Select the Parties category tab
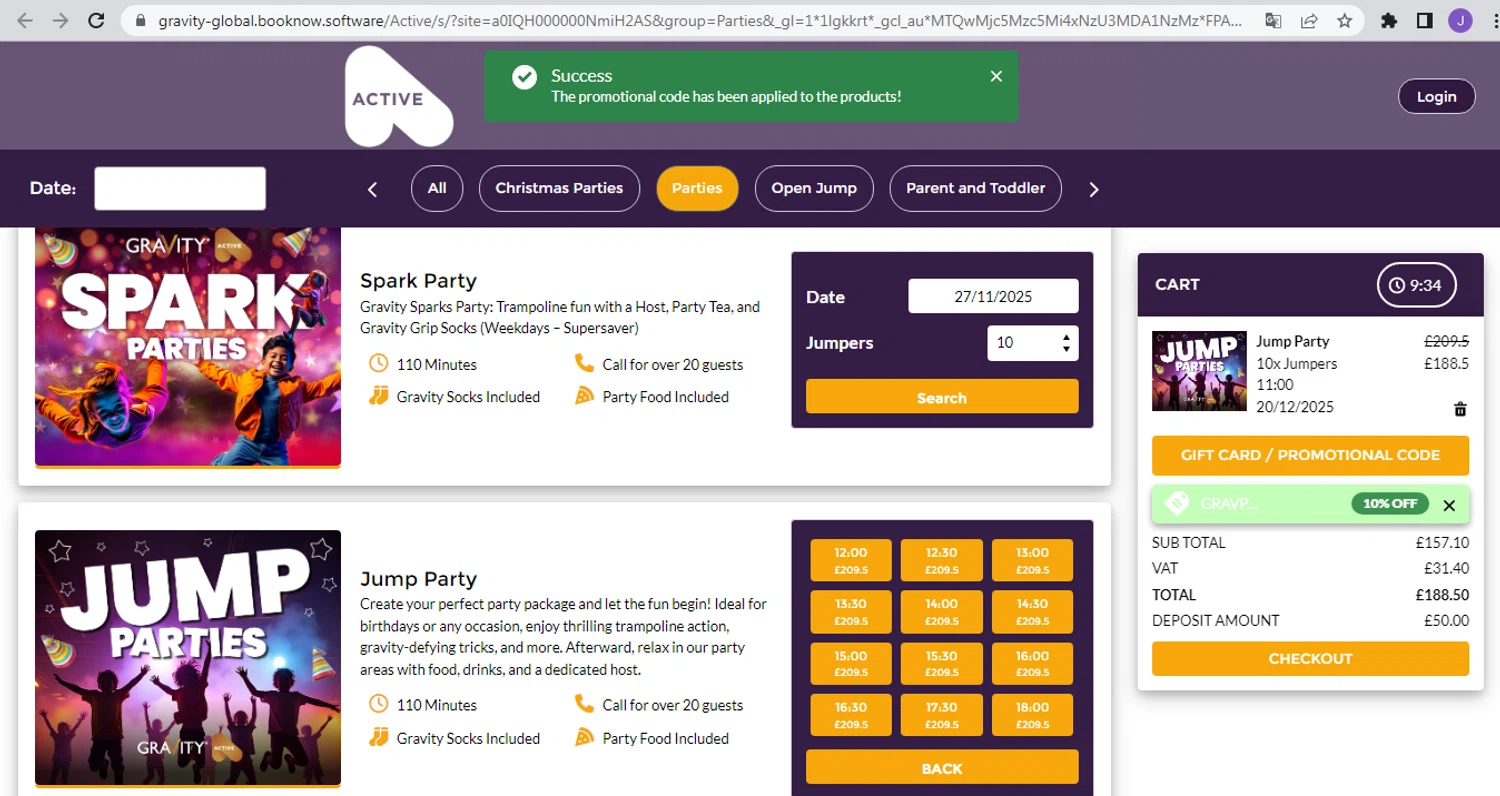This screenshot has height=796, width=1500. pyautogui.click(x=697, y=188)
